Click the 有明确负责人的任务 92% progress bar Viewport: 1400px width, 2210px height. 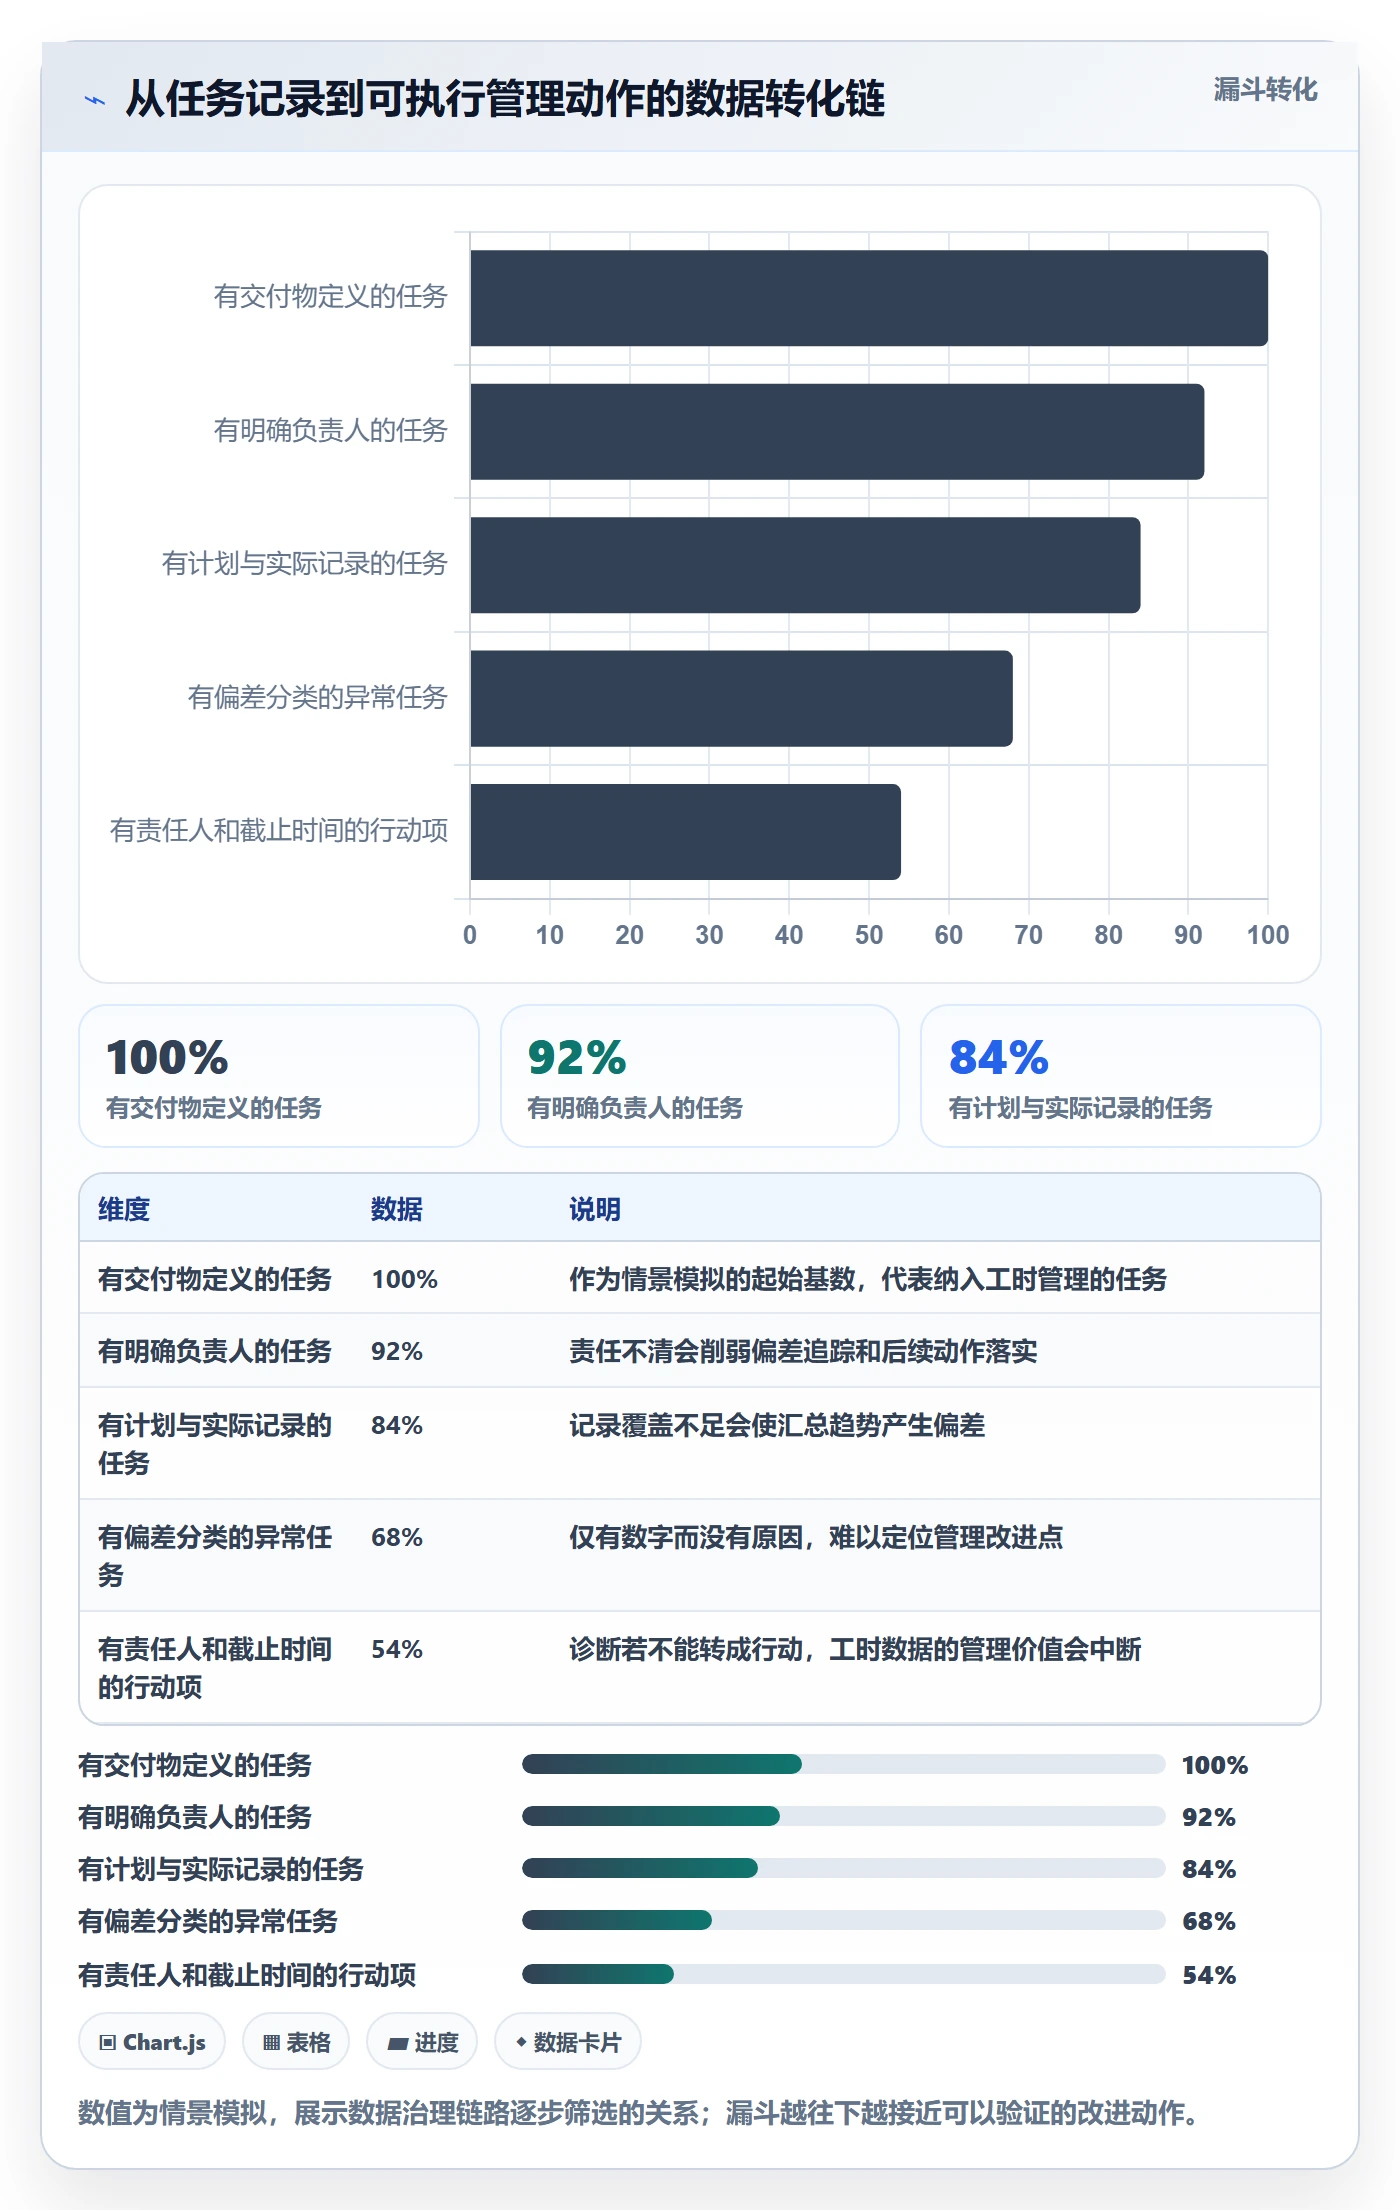pos(843,1816)
